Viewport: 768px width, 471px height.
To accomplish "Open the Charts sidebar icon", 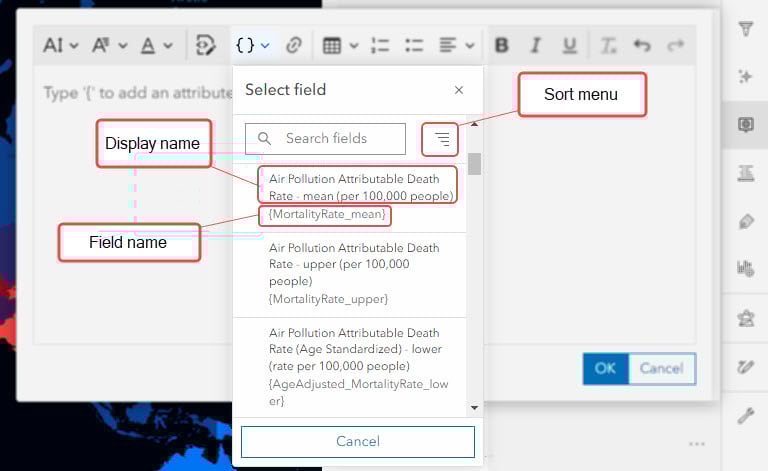I will 745,268.
